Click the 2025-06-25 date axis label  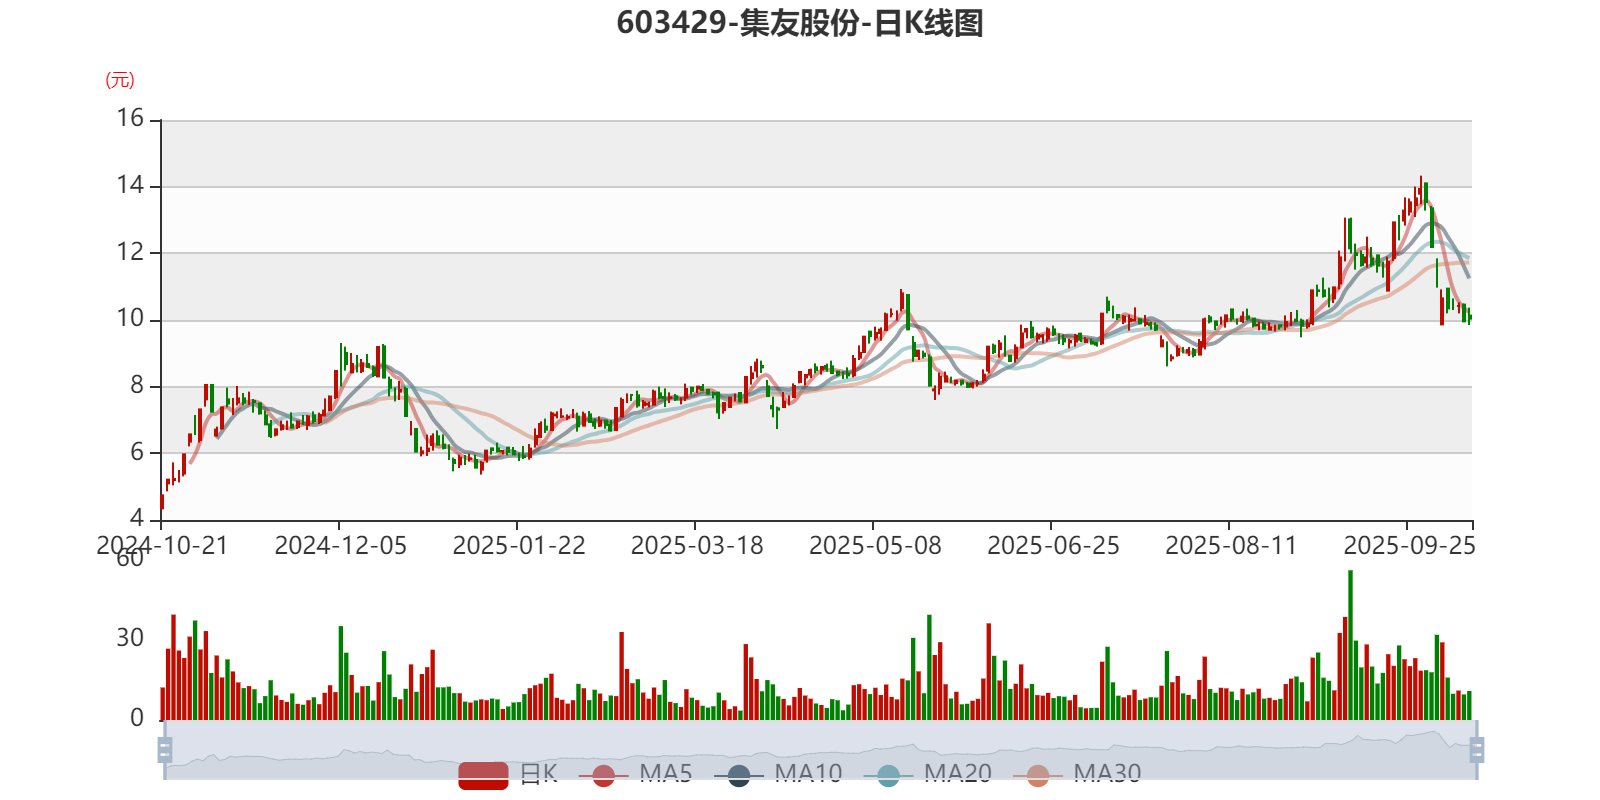point(1052,545)
